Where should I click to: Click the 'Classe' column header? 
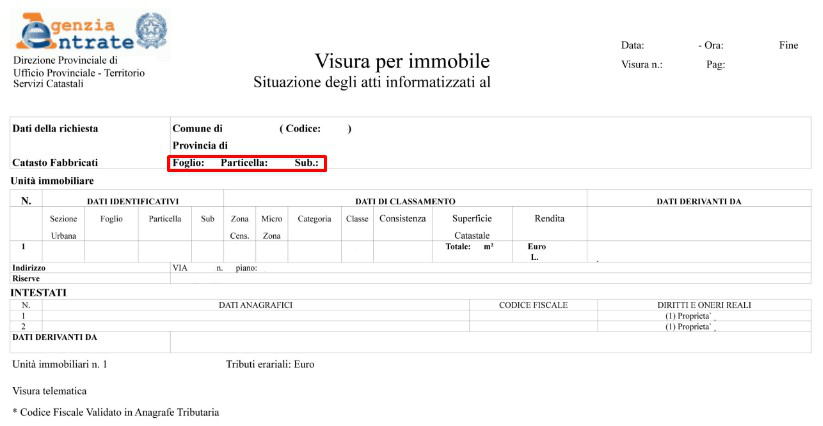(x=357, y=219)
